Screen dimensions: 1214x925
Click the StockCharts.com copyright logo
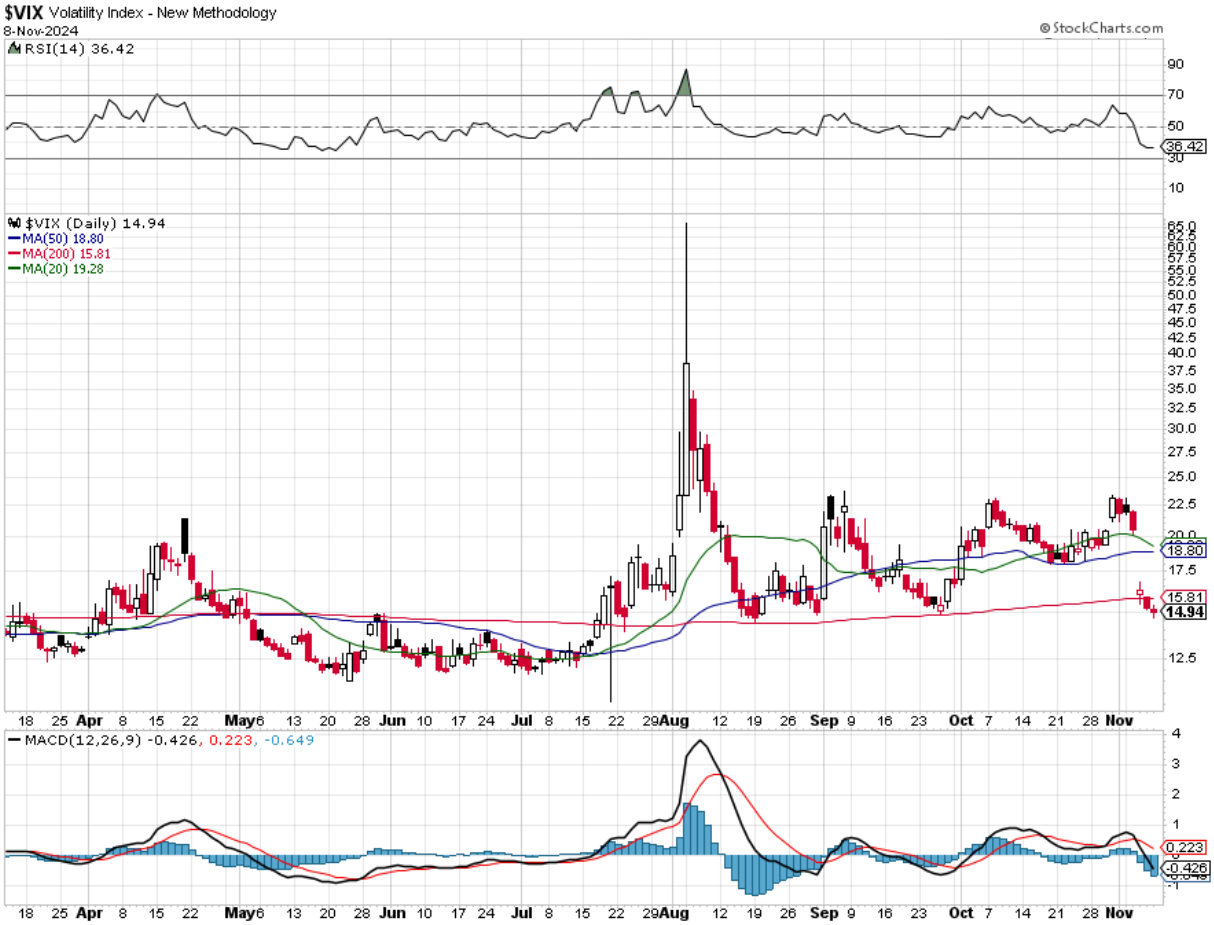tap(1100, 29)
